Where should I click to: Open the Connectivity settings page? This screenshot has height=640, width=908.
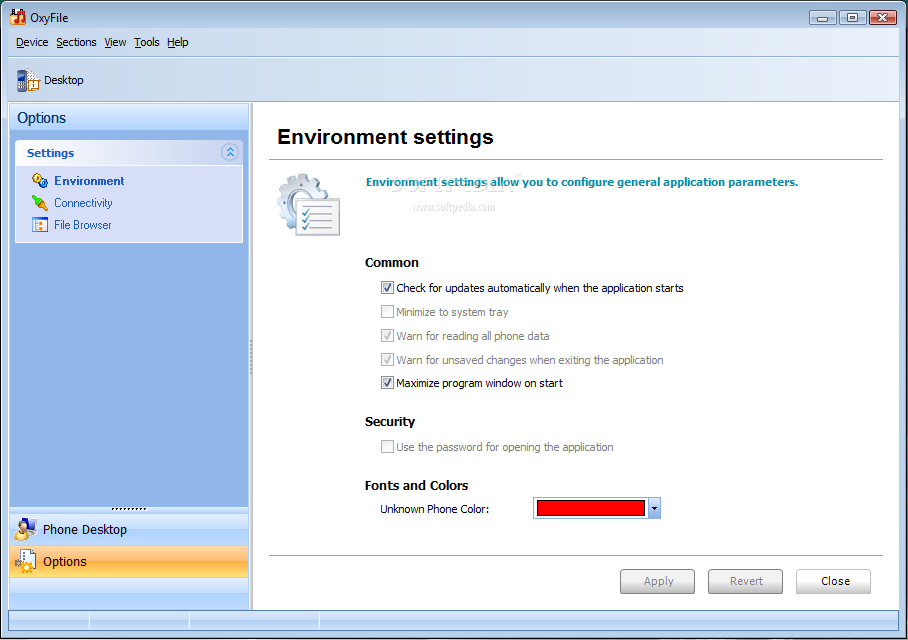(x=83, y=203)
